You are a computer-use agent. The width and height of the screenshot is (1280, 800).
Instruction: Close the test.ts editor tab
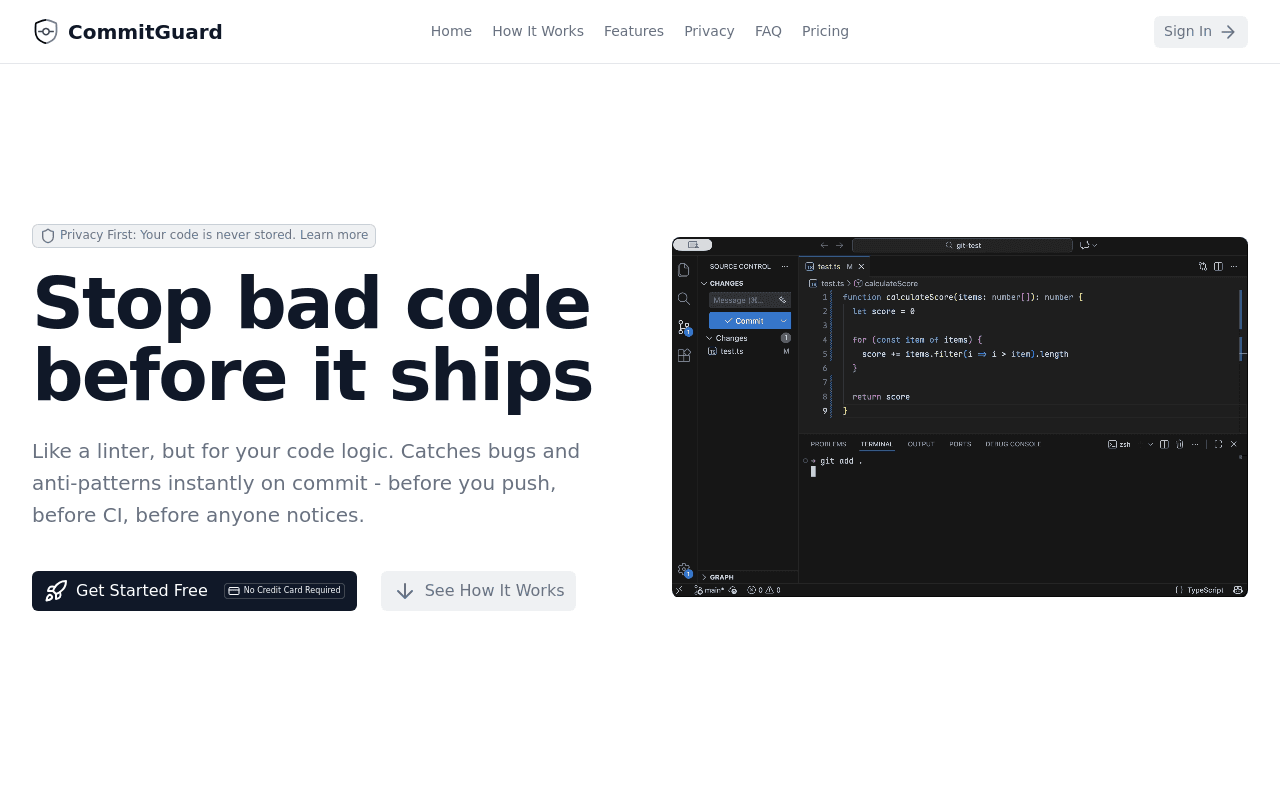click(x=862, y=266)
